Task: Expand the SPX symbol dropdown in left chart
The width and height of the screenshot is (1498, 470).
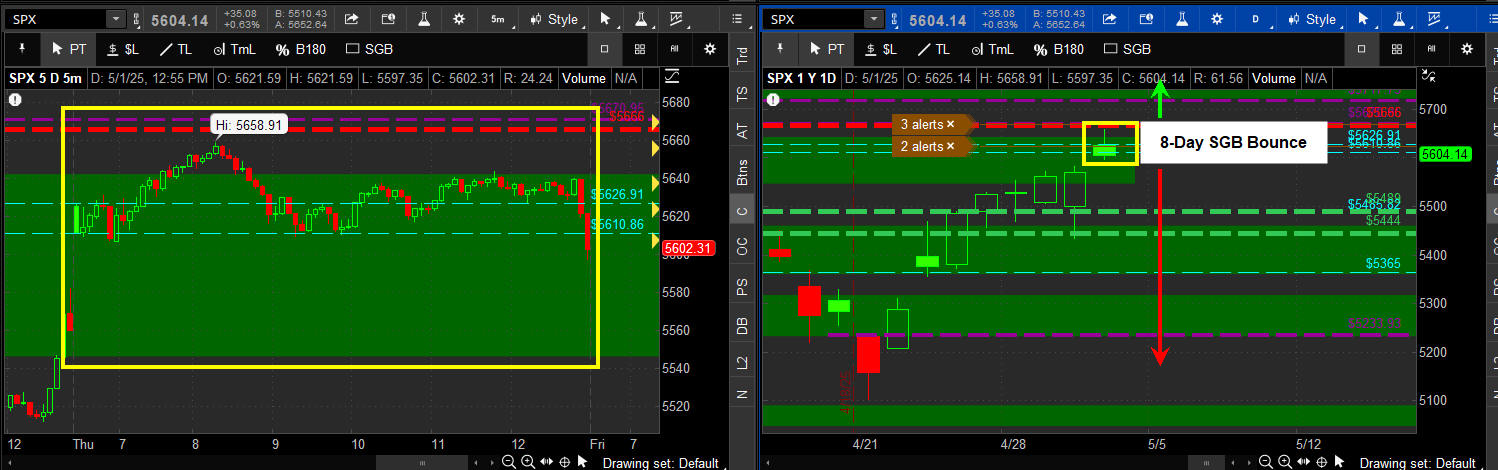Action: pyautogui.click(x=115, y=19)
